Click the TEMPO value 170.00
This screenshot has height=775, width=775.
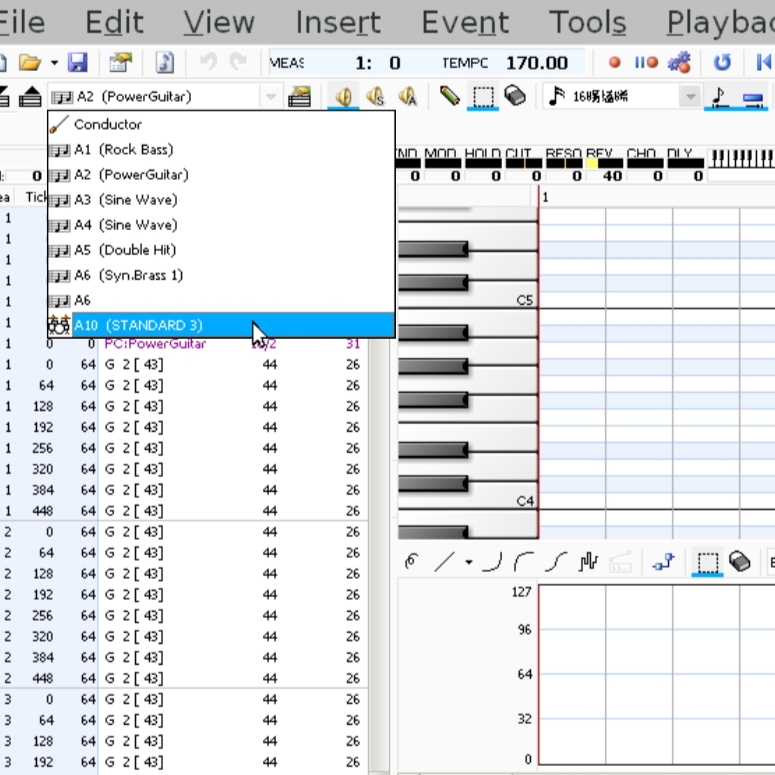click(x=537, y=63)
